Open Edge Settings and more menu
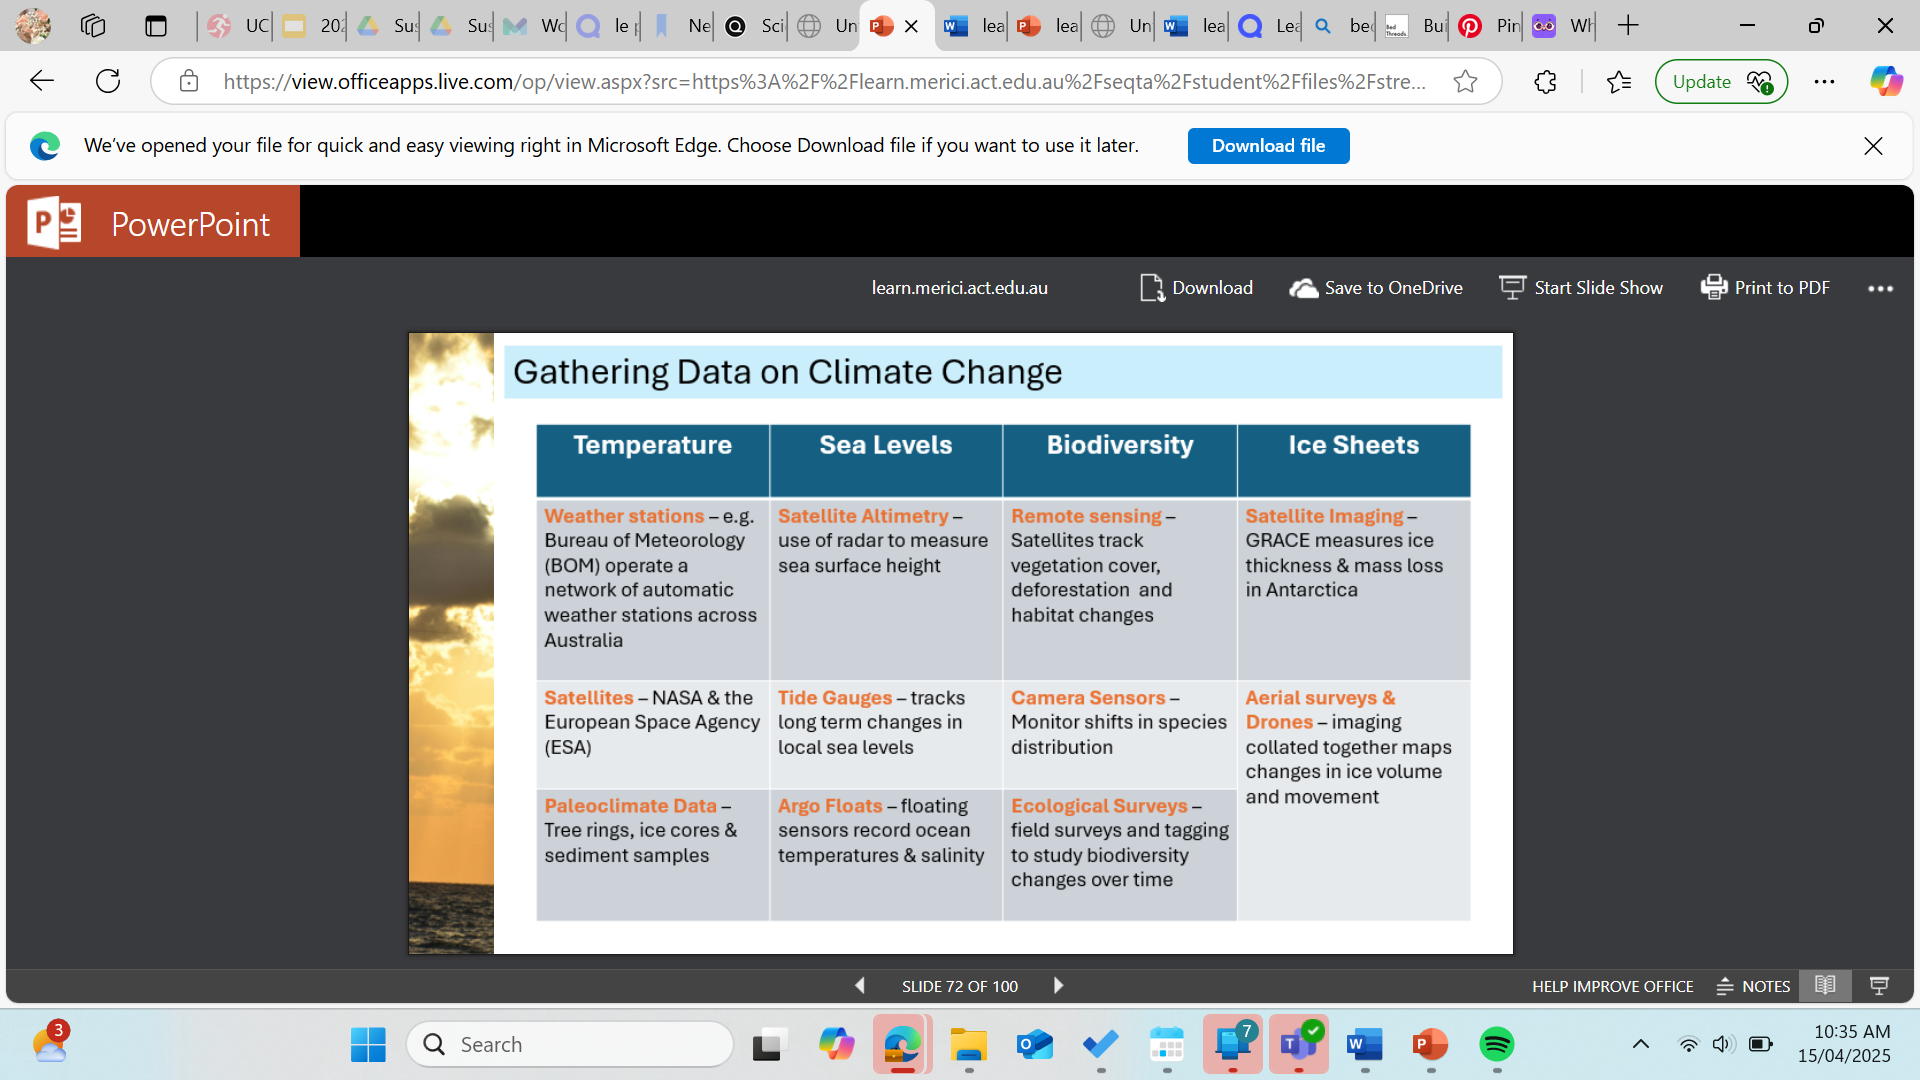 [x=1824, y=81]
